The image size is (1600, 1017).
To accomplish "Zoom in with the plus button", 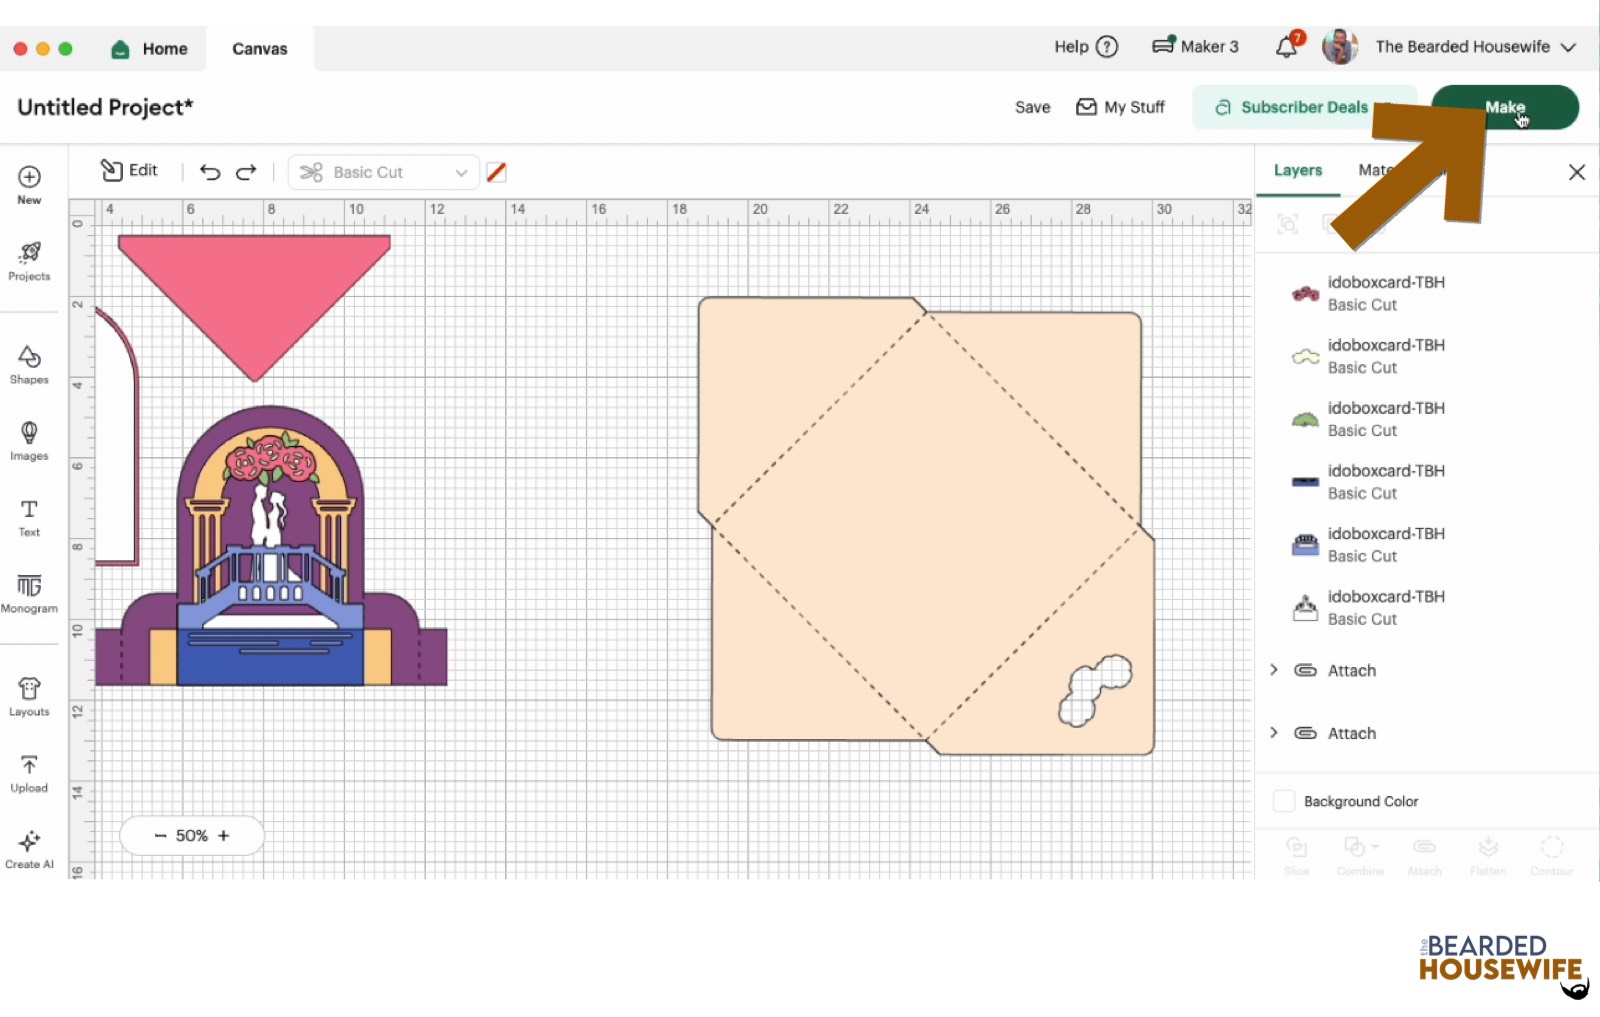I will point(224,836).
